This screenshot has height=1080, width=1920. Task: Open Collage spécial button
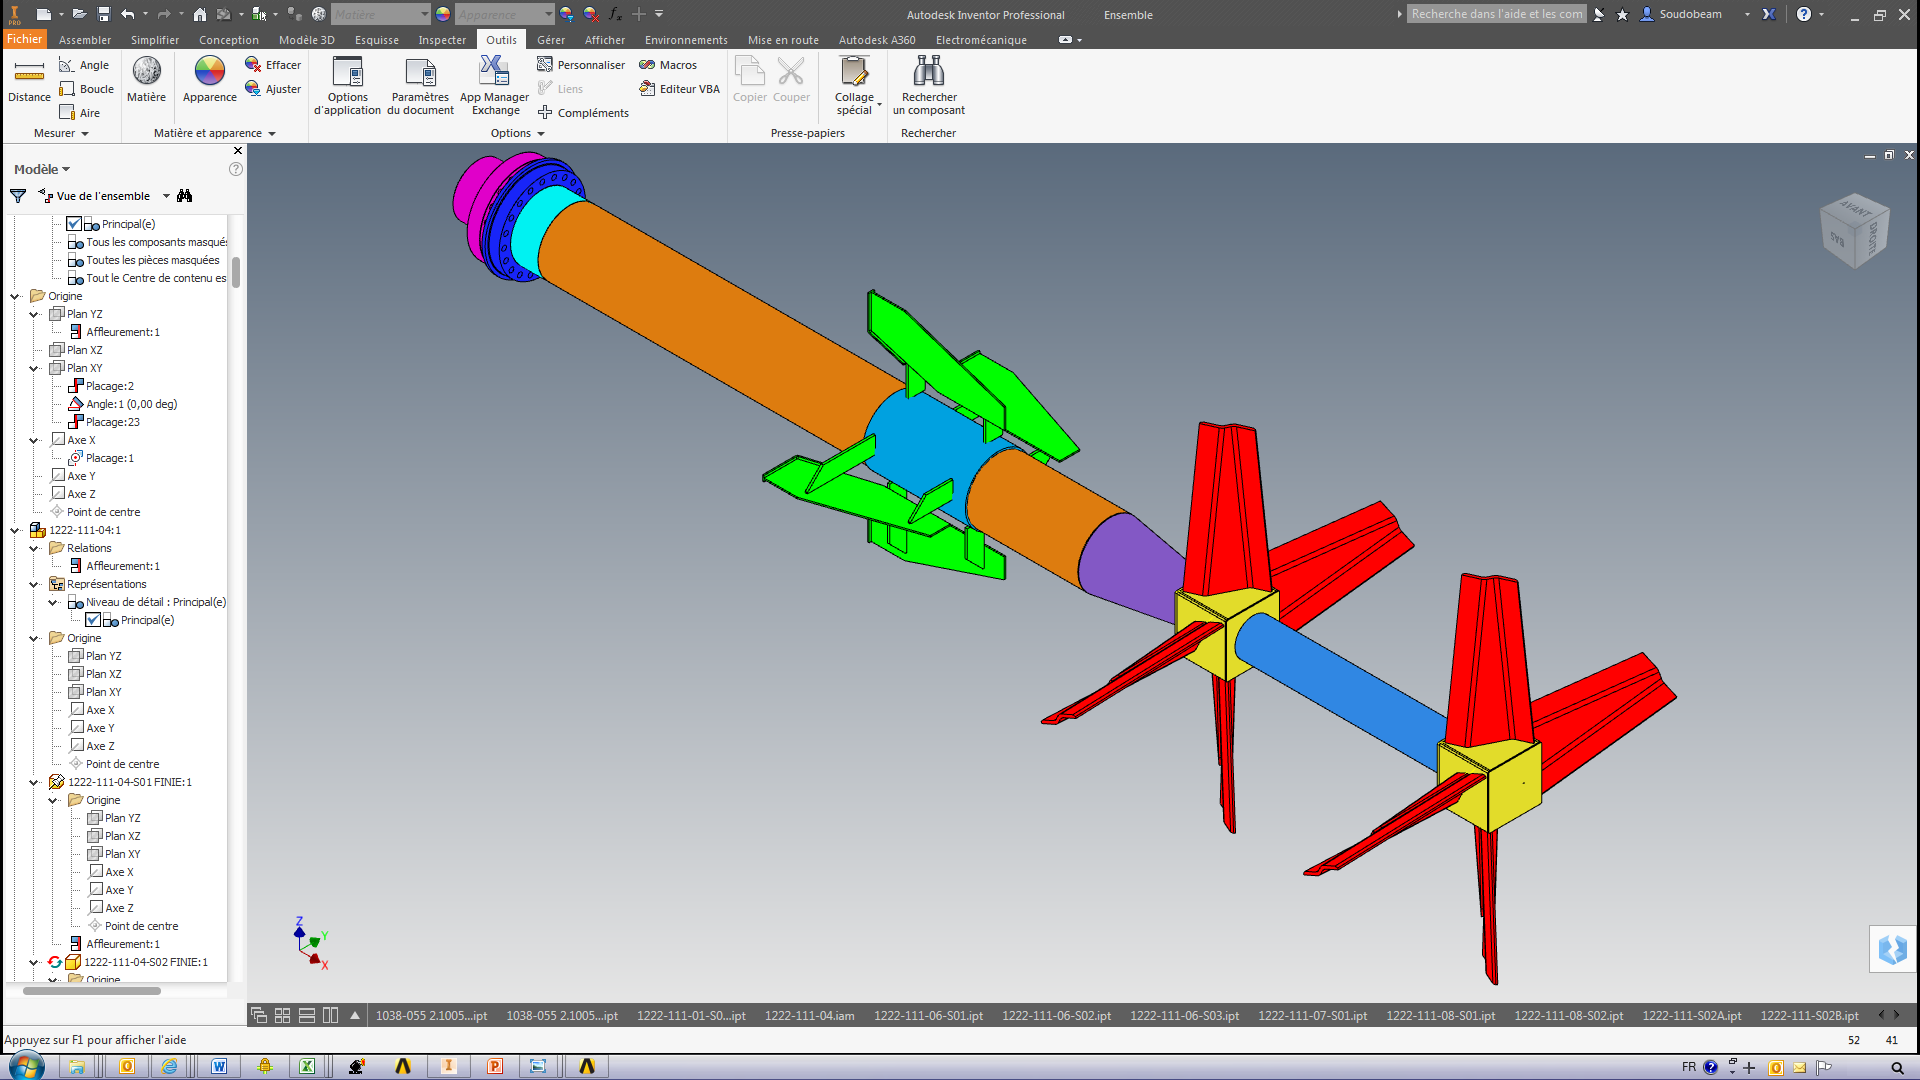coord(856,86)
